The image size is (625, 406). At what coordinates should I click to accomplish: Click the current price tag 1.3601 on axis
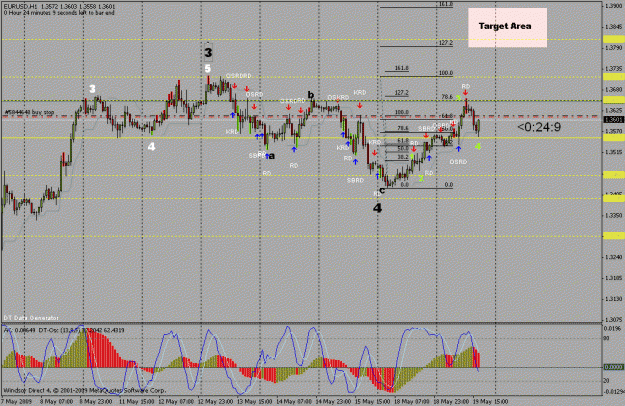coord(614,120)
